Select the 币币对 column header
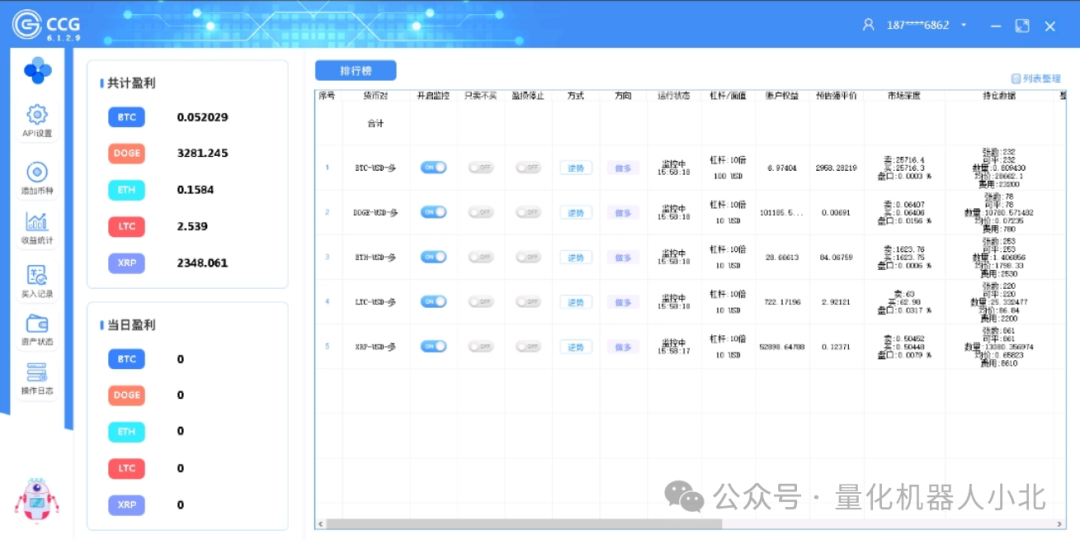 tap(375, 96)
